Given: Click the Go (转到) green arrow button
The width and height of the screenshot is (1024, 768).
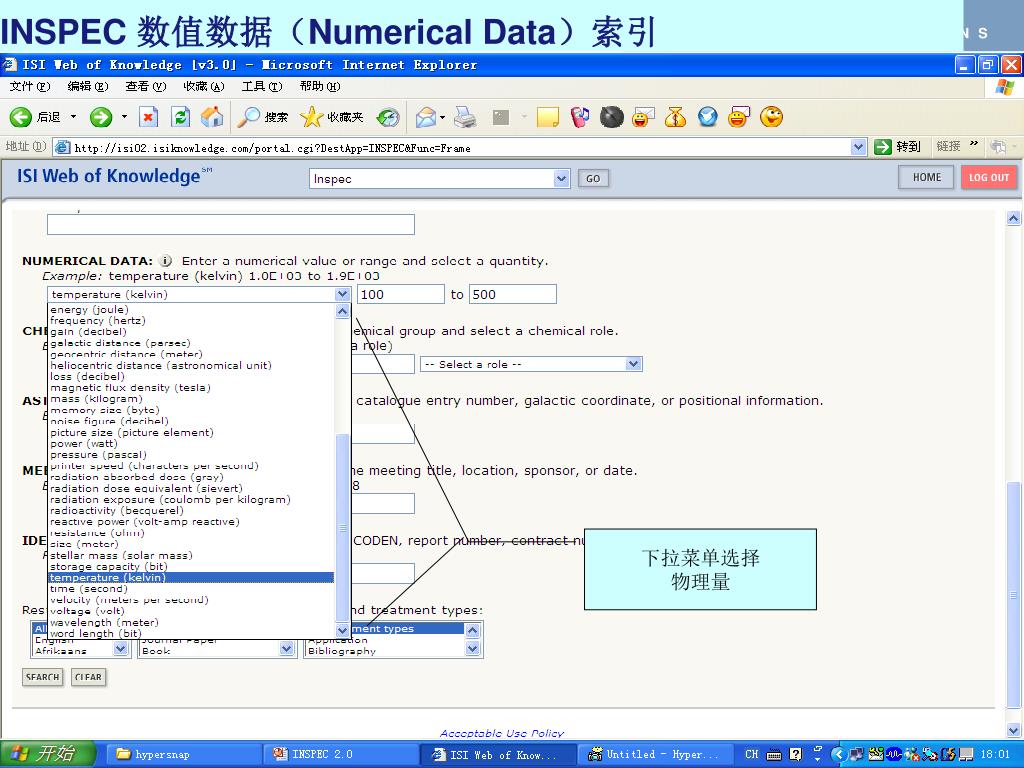Looking at the screenshot, I should tap(897, 147).
